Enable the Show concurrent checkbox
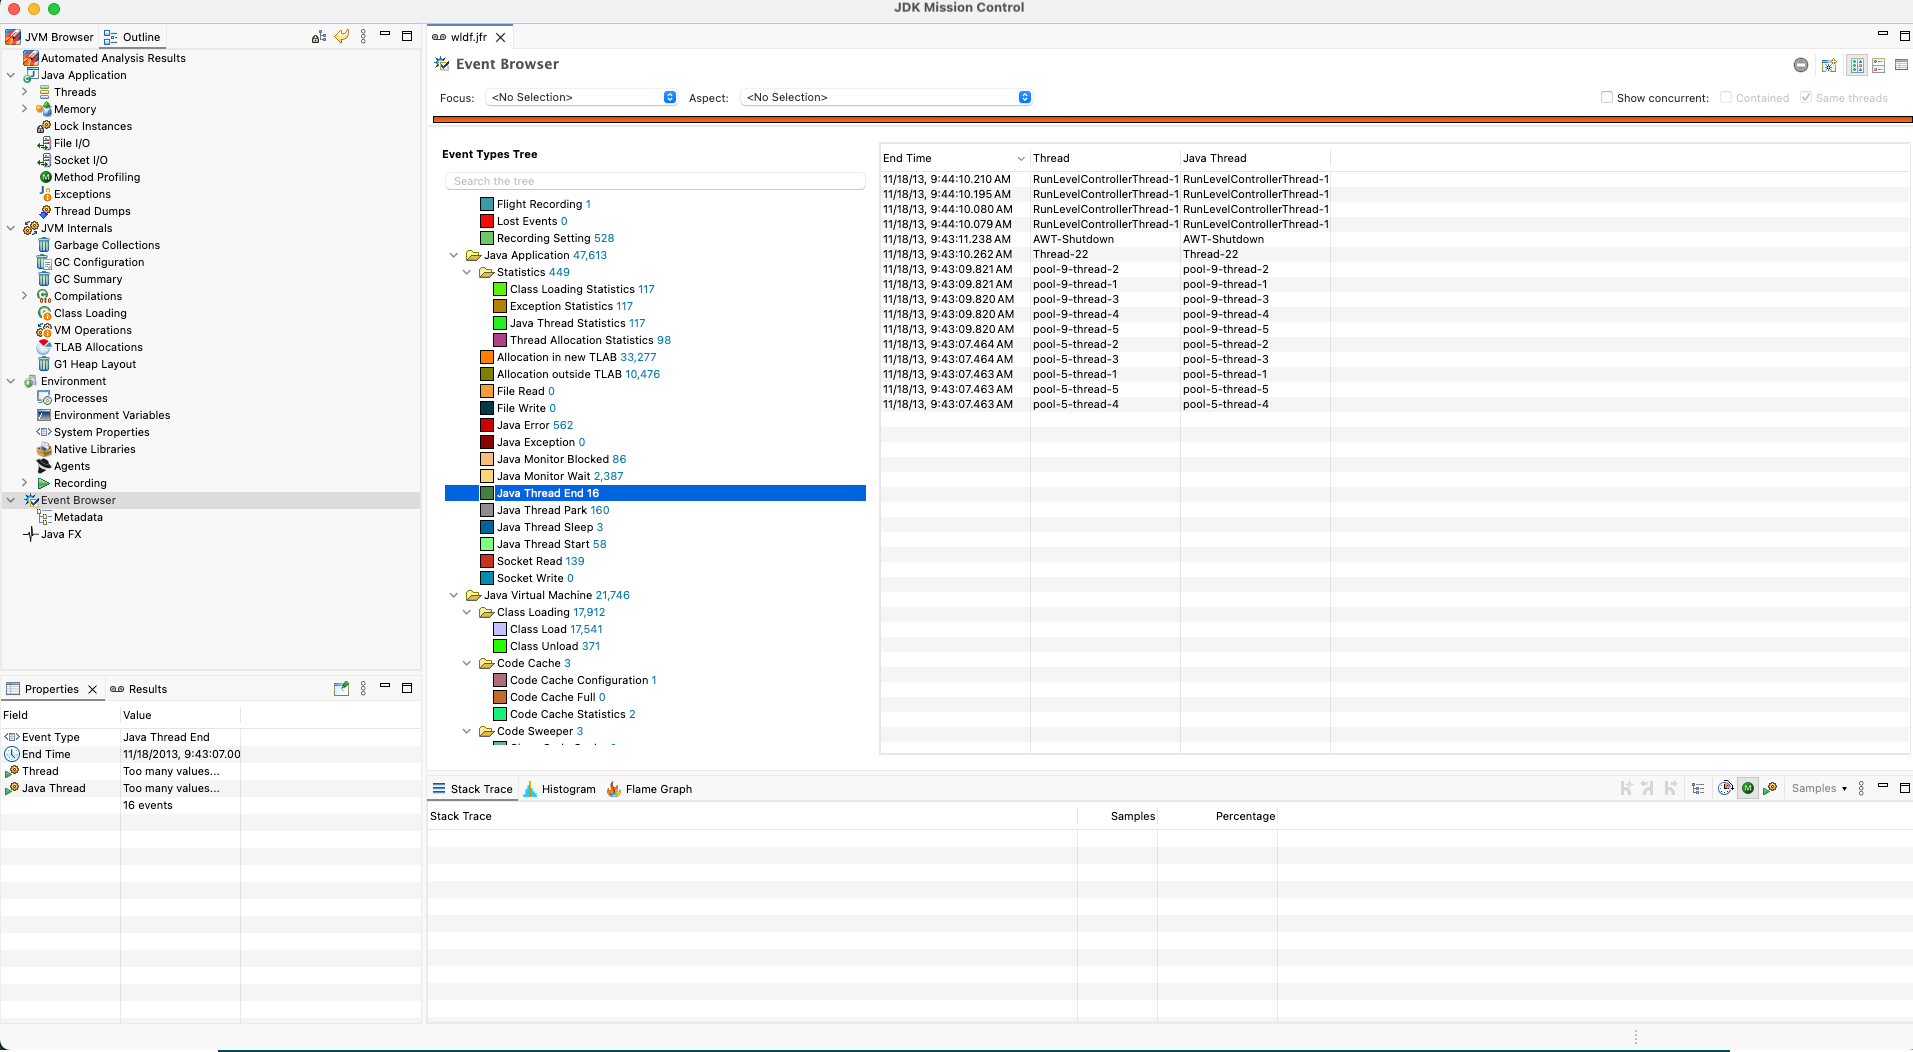Viewport: 1913px width, 1052px height. coord(1606,98)
